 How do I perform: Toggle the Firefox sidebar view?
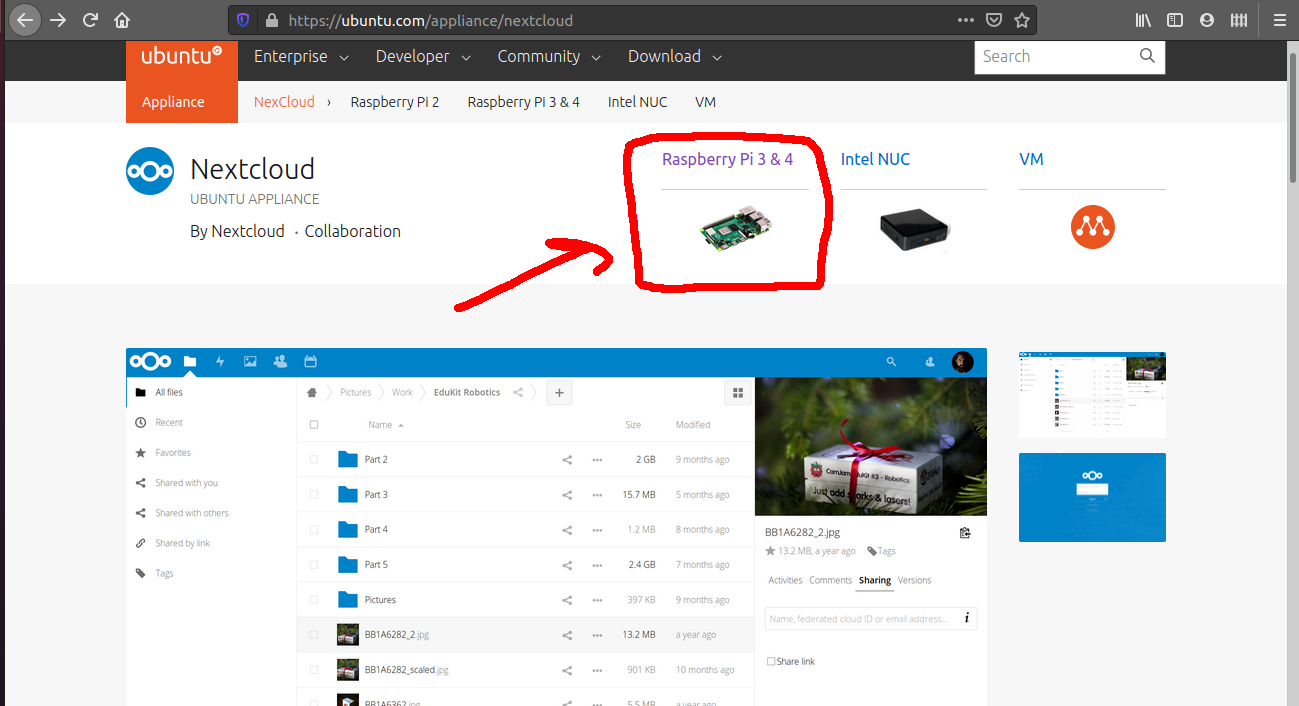(1176, 20)
